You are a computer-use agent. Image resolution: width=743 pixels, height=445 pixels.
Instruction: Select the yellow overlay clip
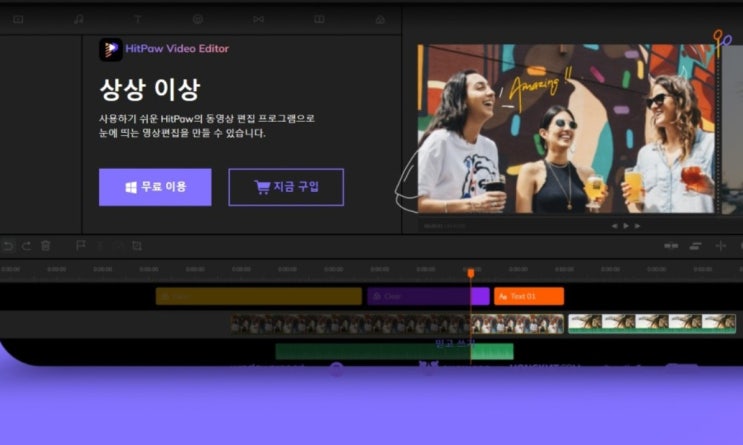click(259, 296)
